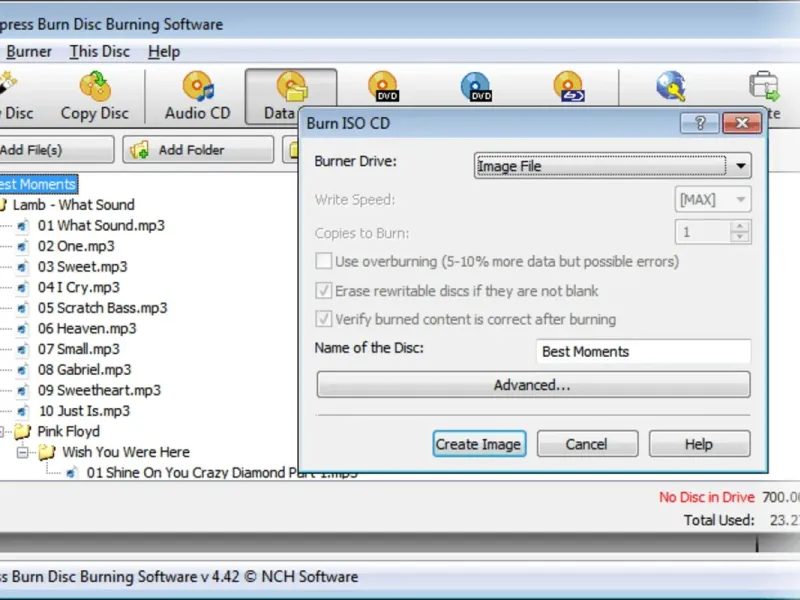
Task: Select the 05 Scratch Bass.mp3 file name
Action: tap(103, 308)
